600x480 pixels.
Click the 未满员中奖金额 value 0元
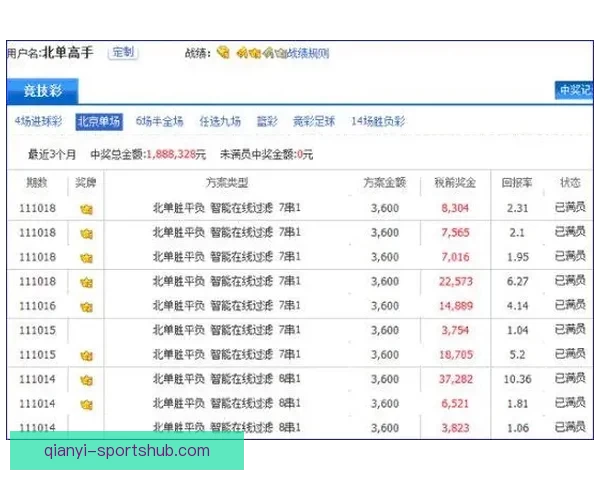305,155
